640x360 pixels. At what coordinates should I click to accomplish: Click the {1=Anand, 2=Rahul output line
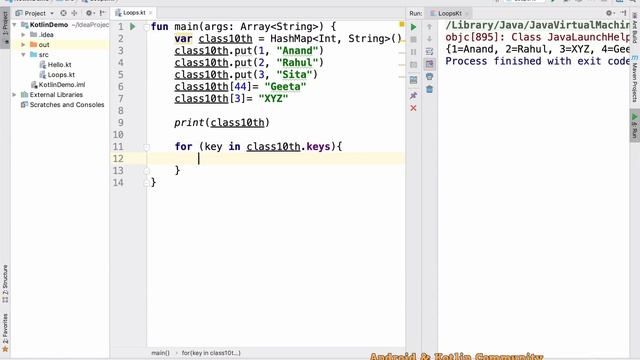coord(537,49)
